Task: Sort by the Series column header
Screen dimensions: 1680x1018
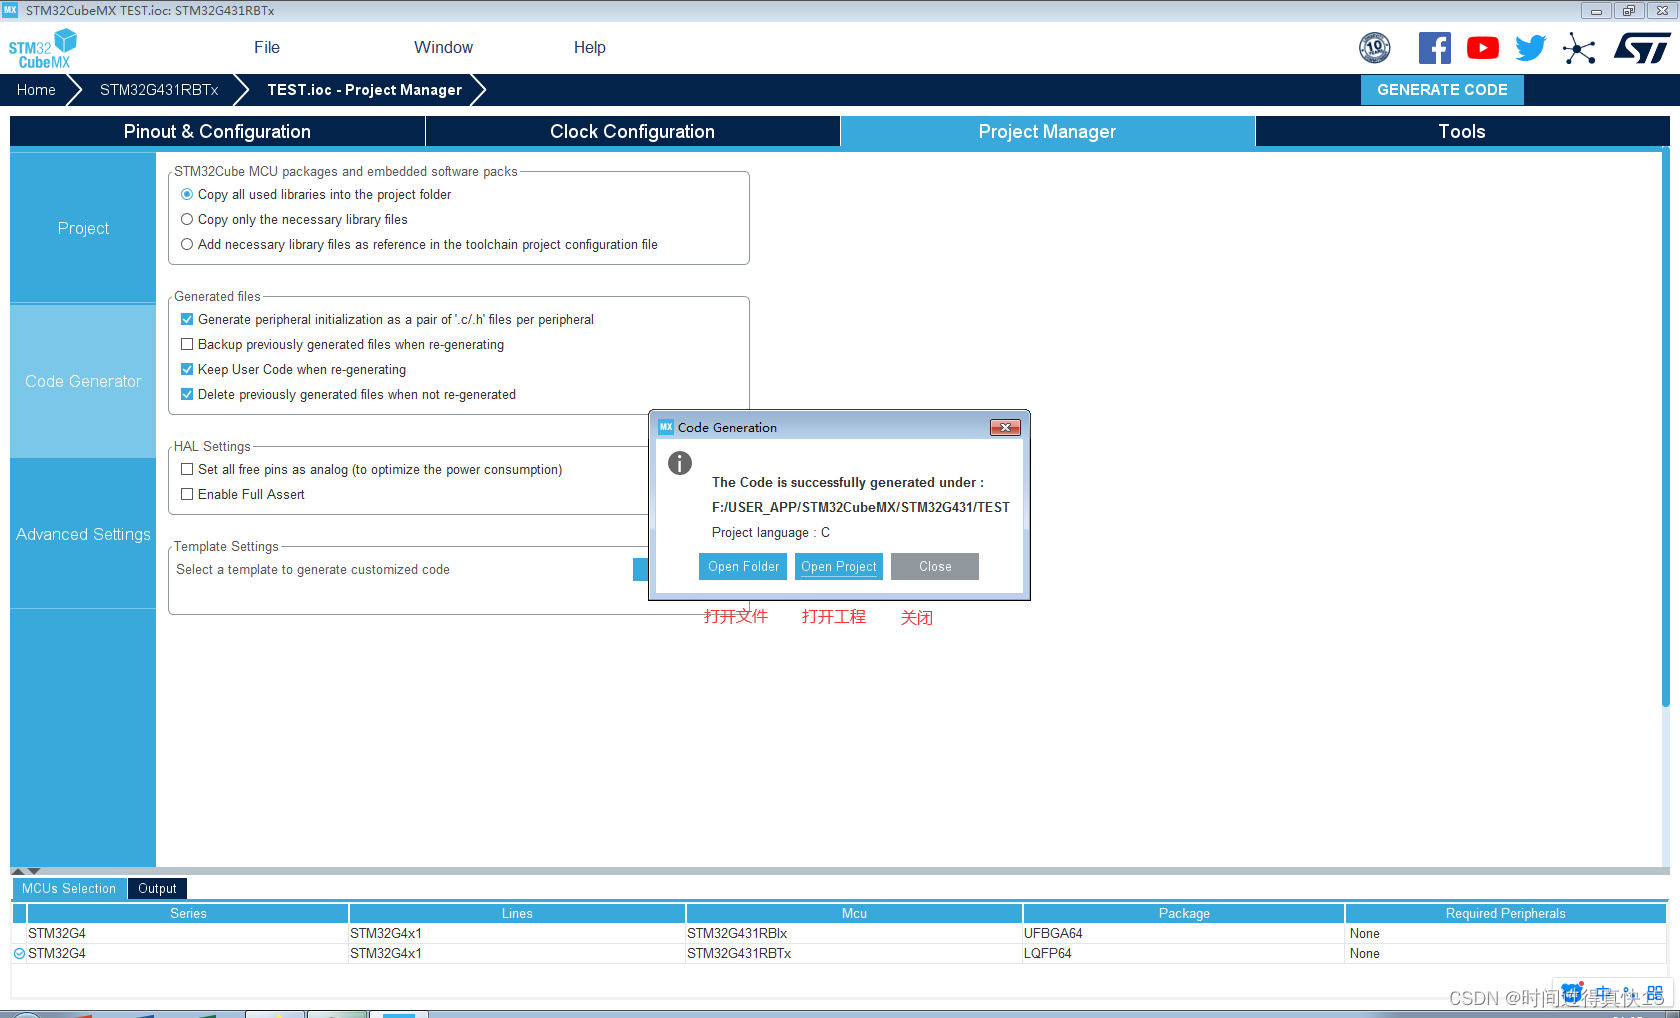Action: click(188, 913)
